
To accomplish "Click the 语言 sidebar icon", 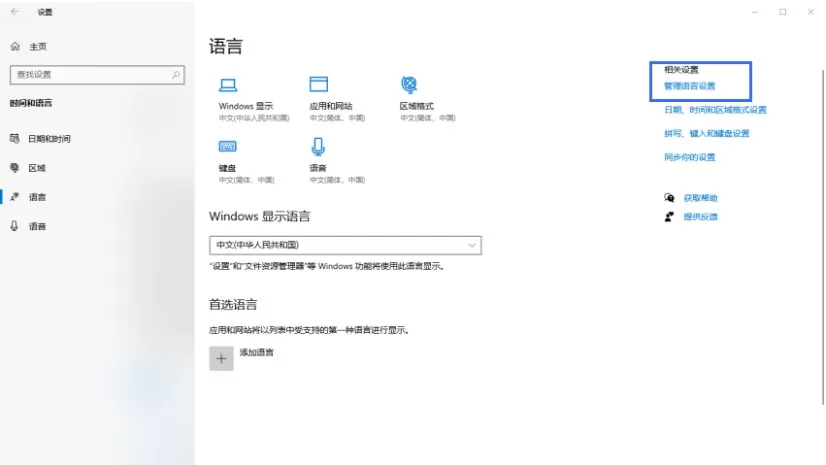I will [15, 197].
